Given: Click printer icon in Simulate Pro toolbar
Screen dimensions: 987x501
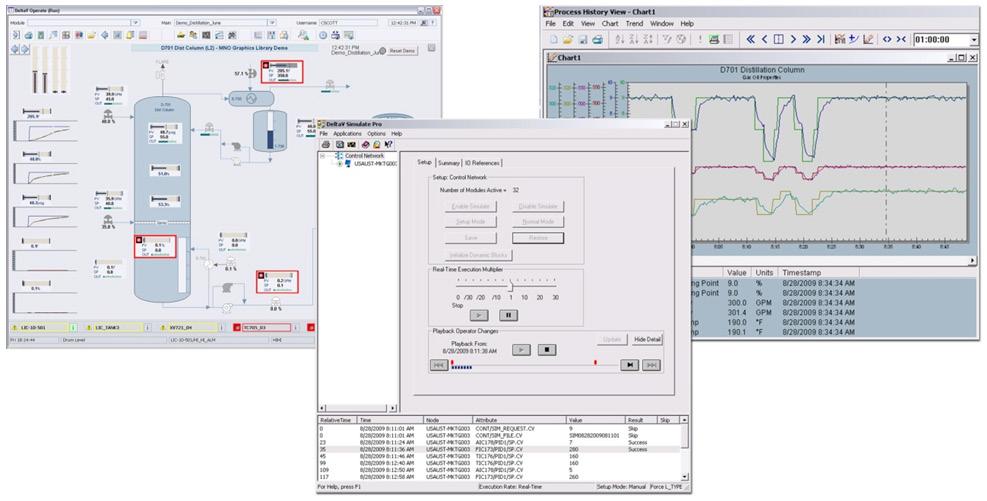Looking at the screenshot, I should click(x=326, y=144).
